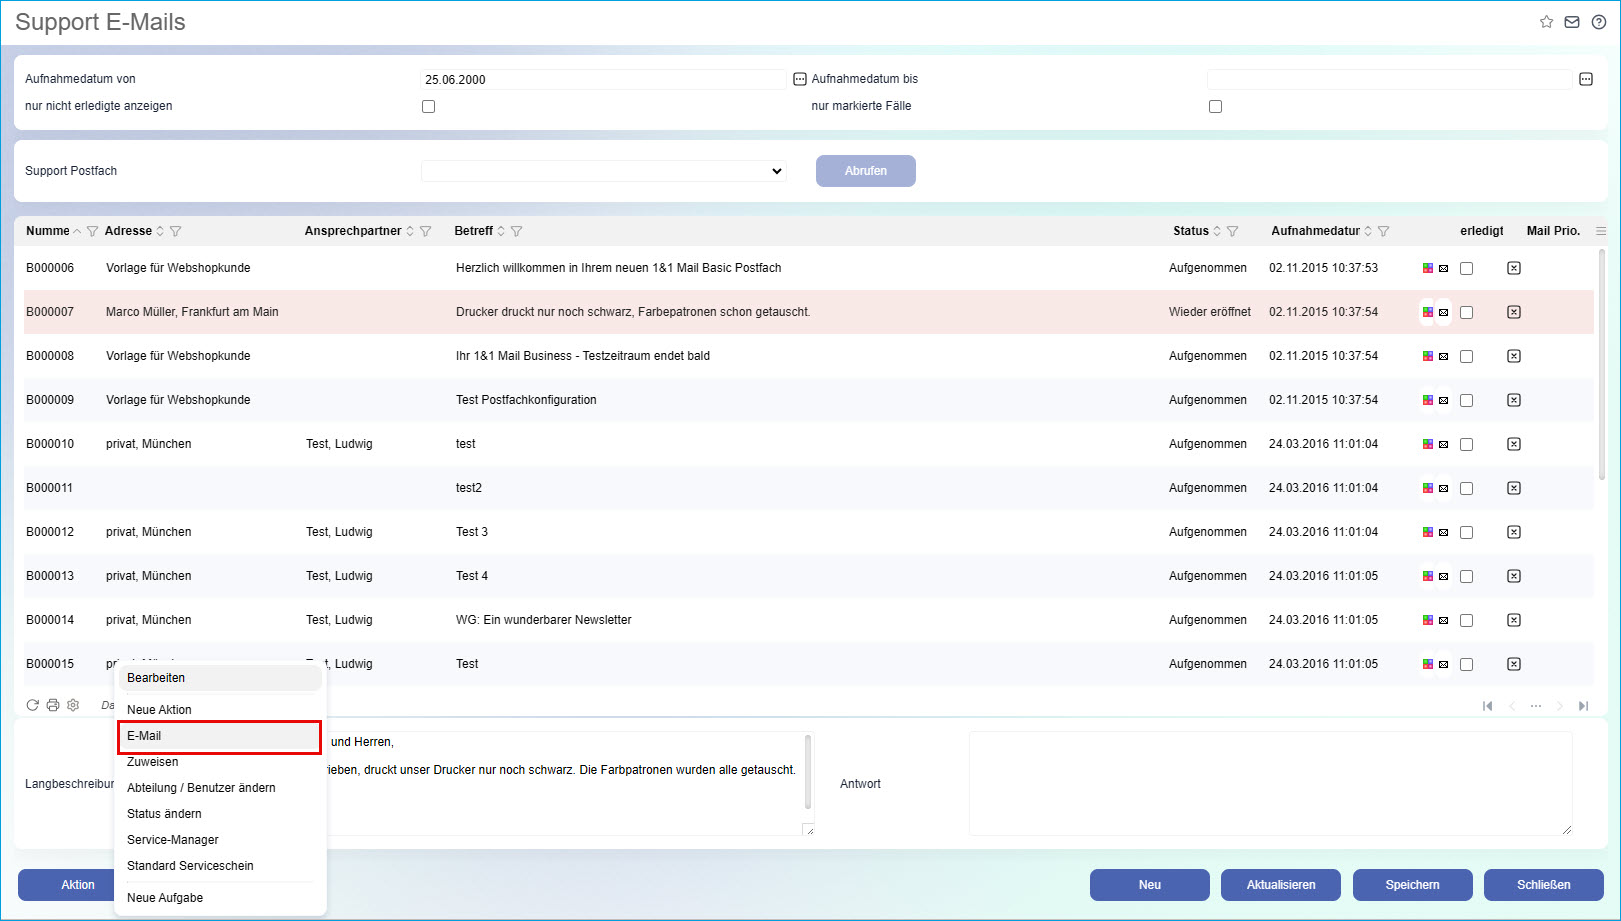Screen dimensions: 1621x921
Task: Choose 'Status ändern' in the menu
Action: tap(164, 814)
